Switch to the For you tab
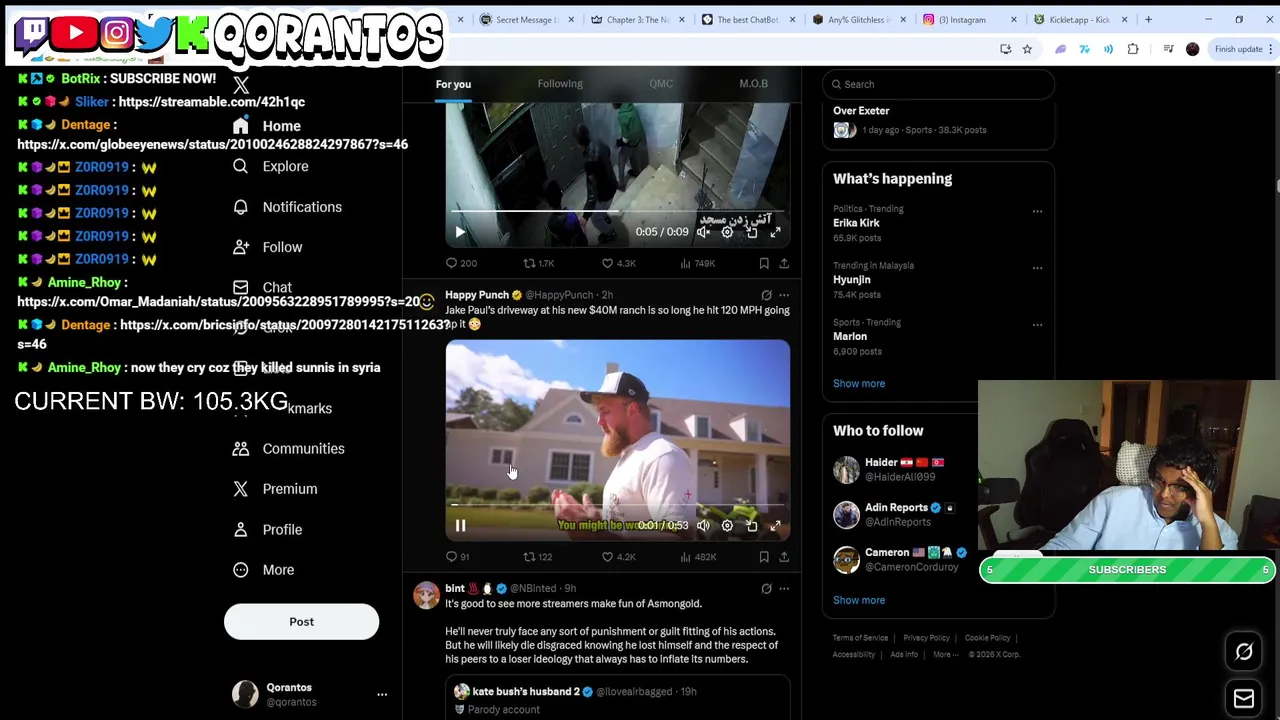 click(453, 84)
